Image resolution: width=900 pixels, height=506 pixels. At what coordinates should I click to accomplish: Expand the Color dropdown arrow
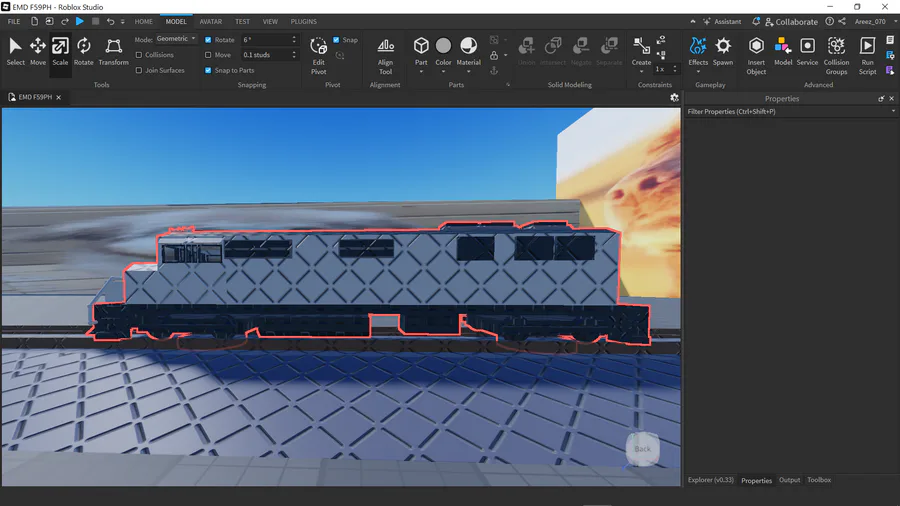pos(443,72)
